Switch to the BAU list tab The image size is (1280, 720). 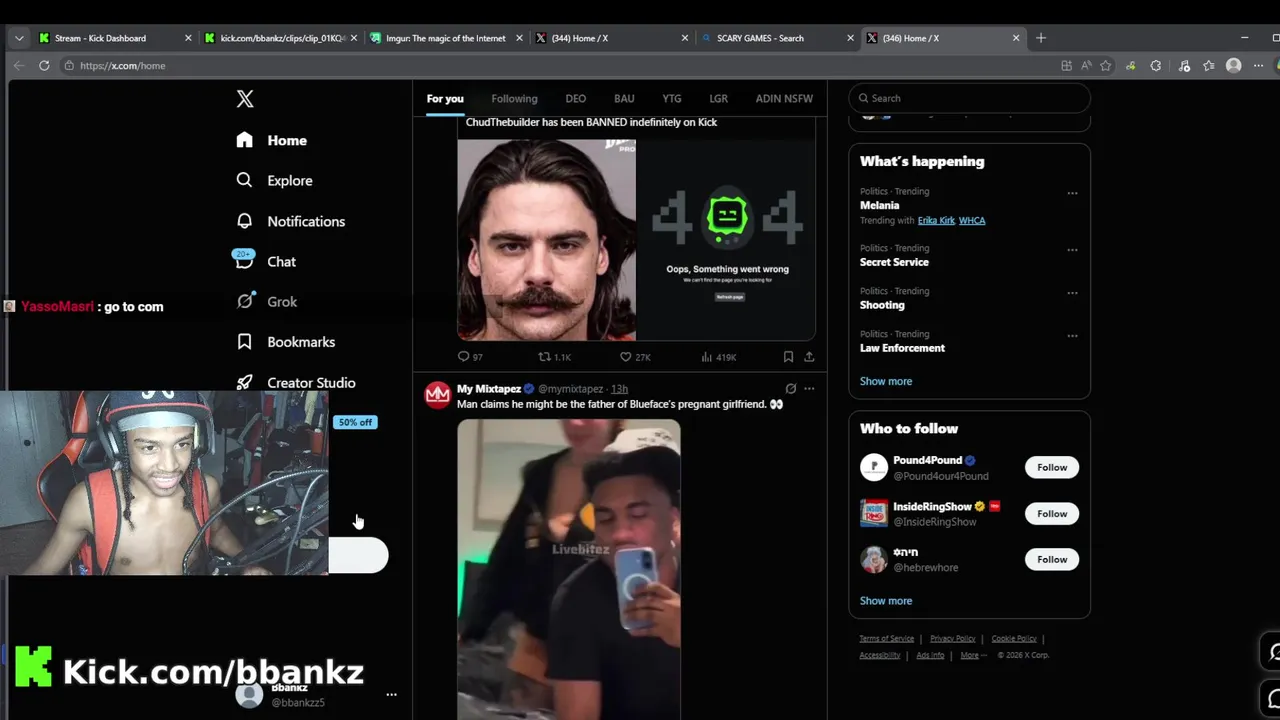click(624, 99)
